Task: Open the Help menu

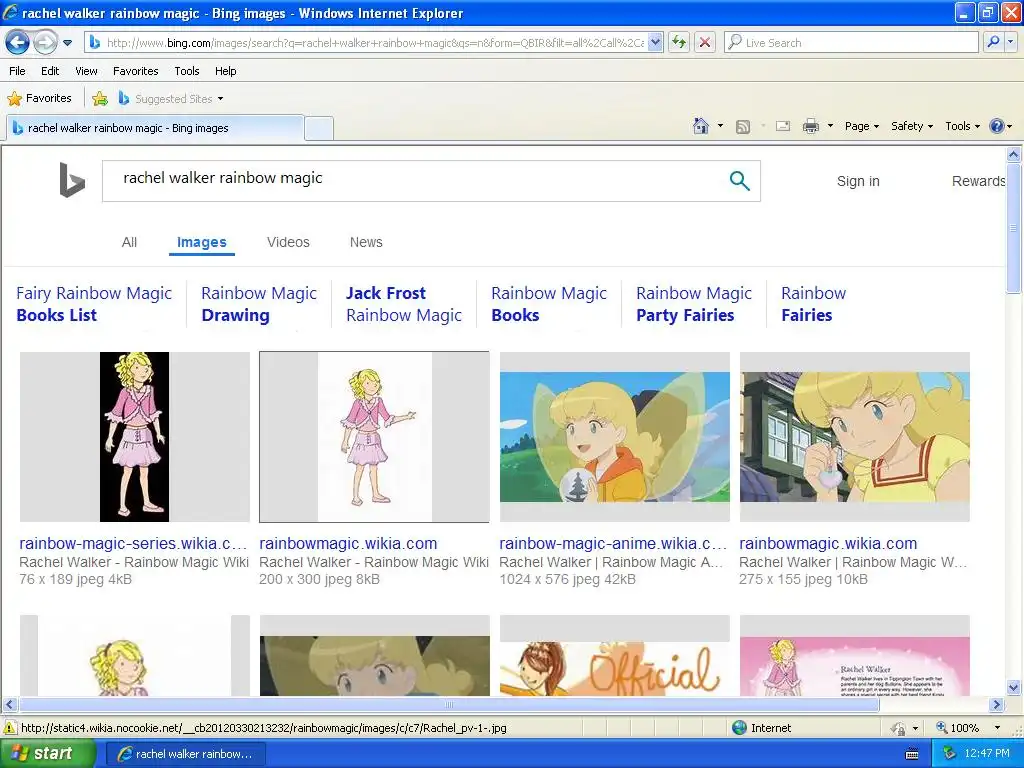Action: pos(225,71)
